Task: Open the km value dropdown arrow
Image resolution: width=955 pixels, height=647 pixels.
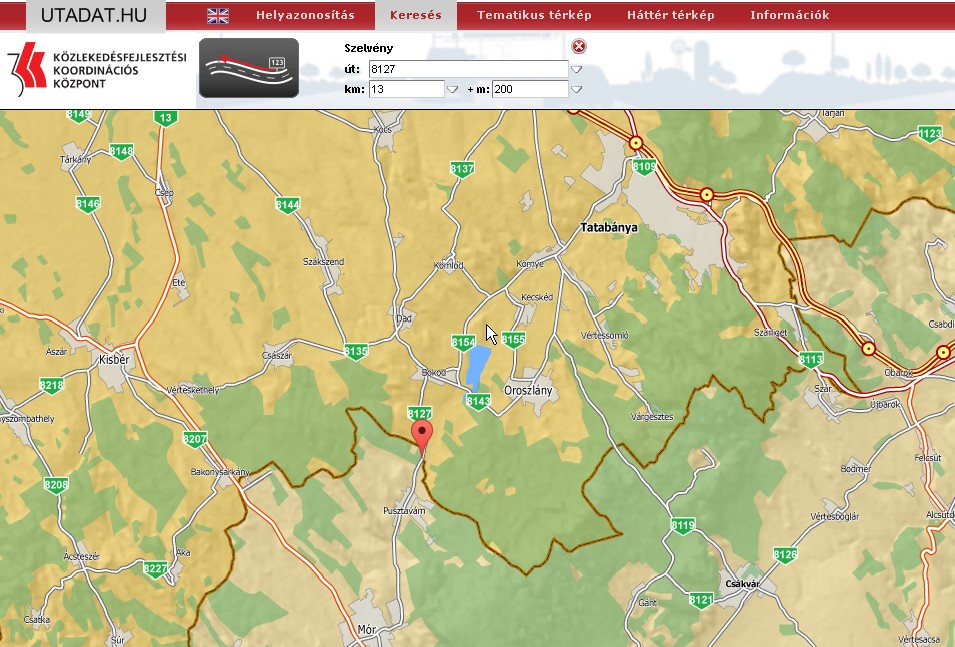Action: [452, 89]
